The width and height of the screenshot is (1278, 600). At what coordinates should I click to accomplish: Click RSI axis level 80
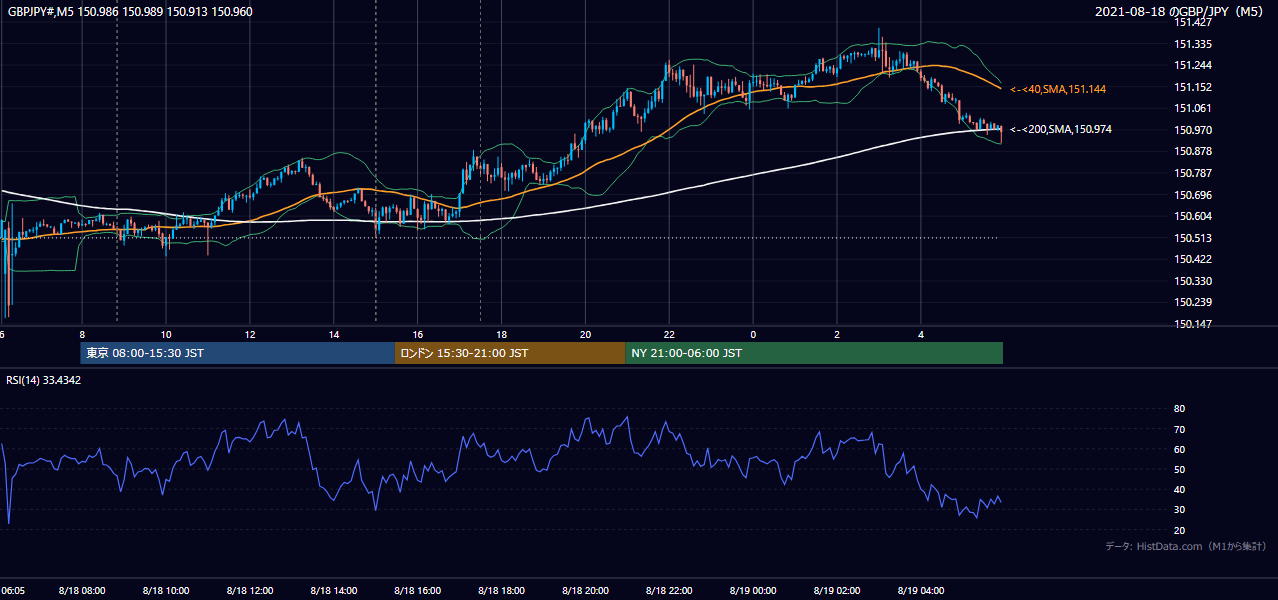(1179, 409)
